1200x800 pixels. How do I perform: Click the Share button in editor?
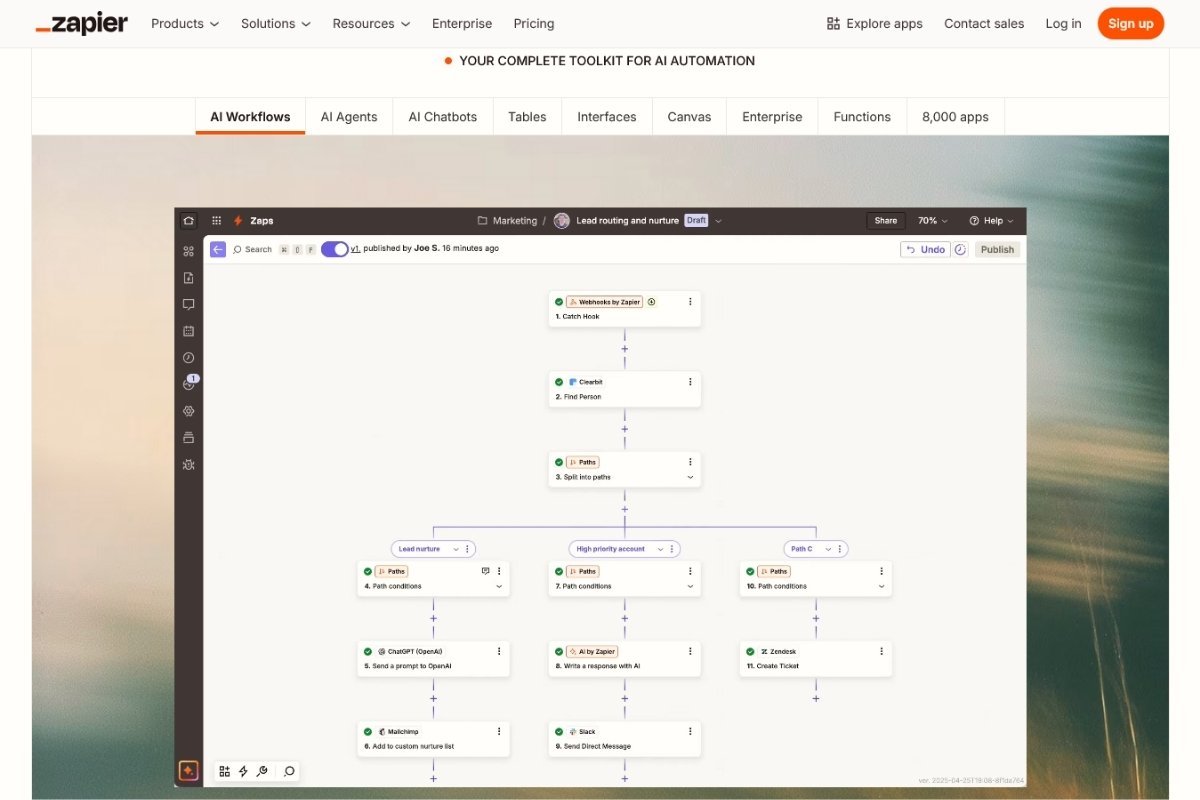pyautogui.click(x=886, y=221)
